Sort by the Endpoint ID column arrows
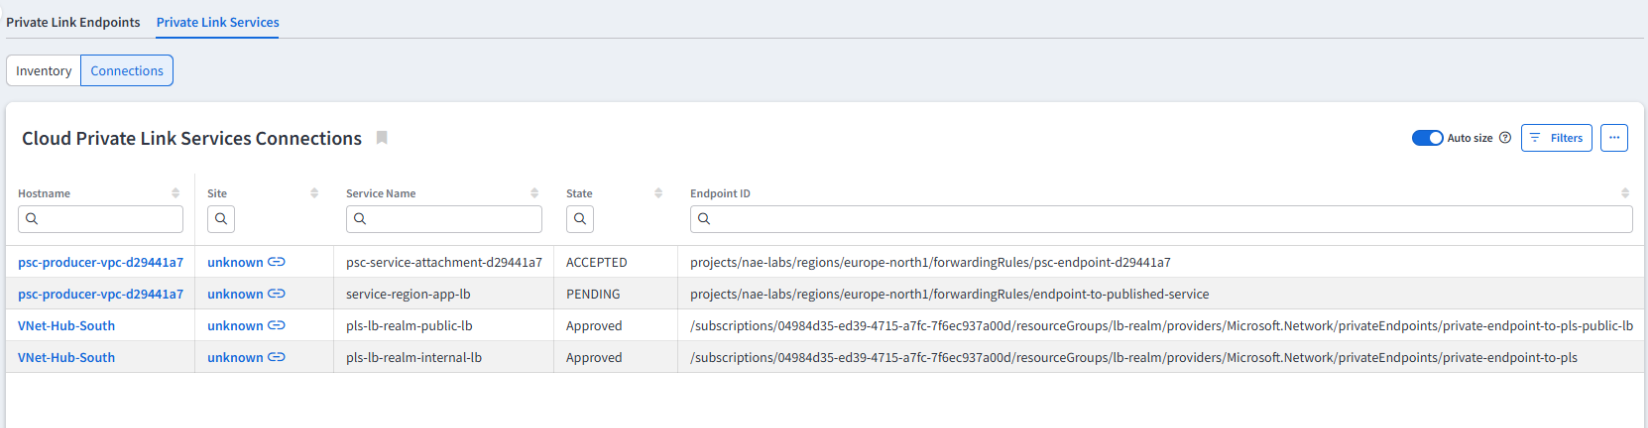 1624,193
